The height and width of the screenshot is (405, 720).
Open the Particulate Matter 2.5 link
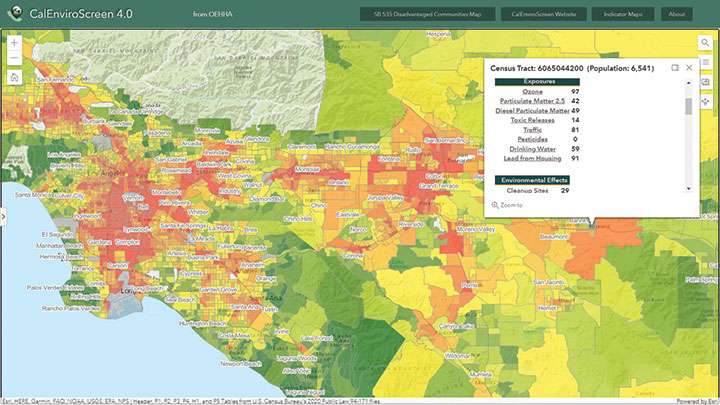pyautogui.click(x=532, y=101)
